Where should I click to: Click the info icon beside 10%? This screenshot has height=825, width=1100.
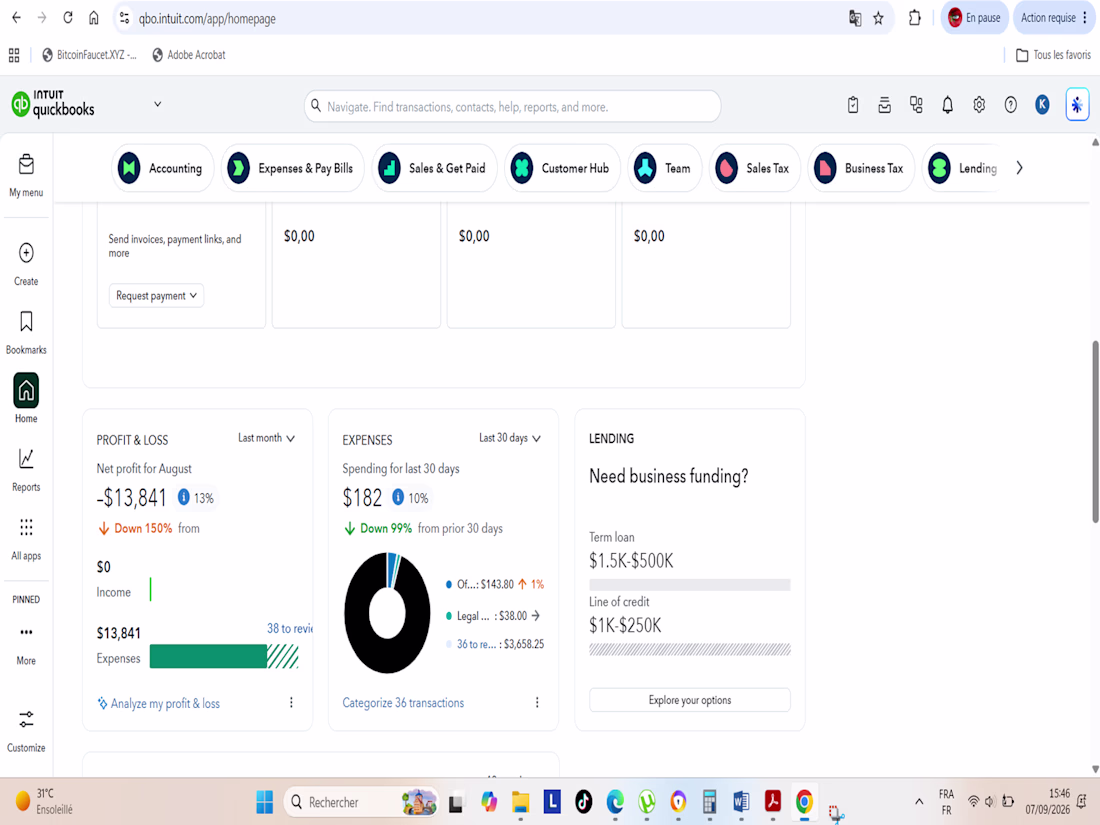click(398, 497)
